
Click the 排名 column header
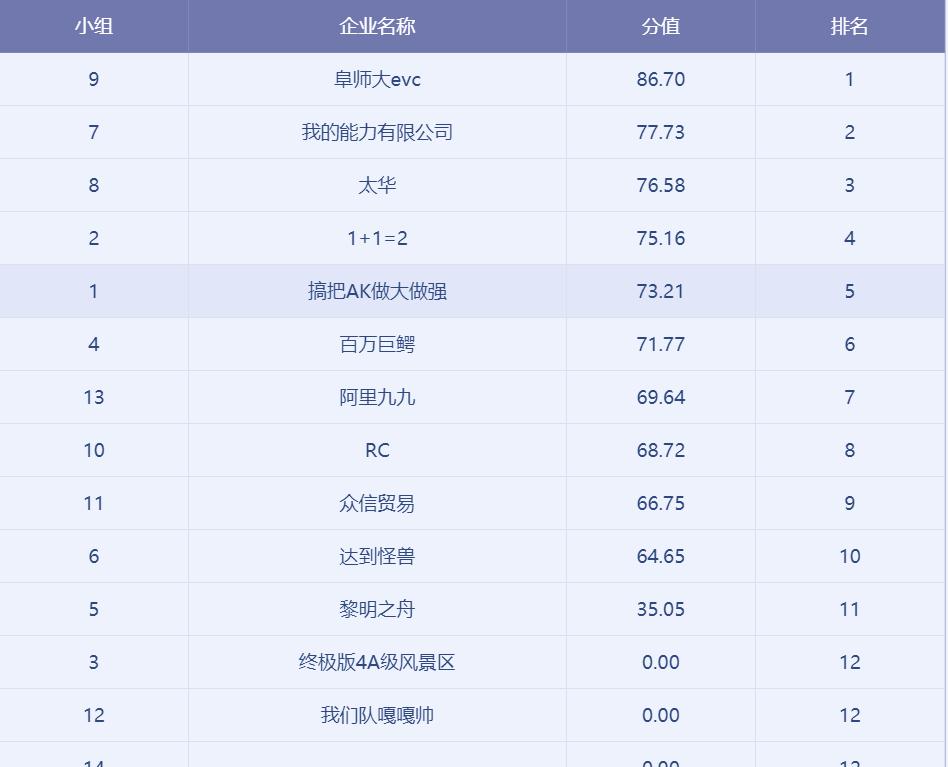pyautogui.click(x=849, y=26)
